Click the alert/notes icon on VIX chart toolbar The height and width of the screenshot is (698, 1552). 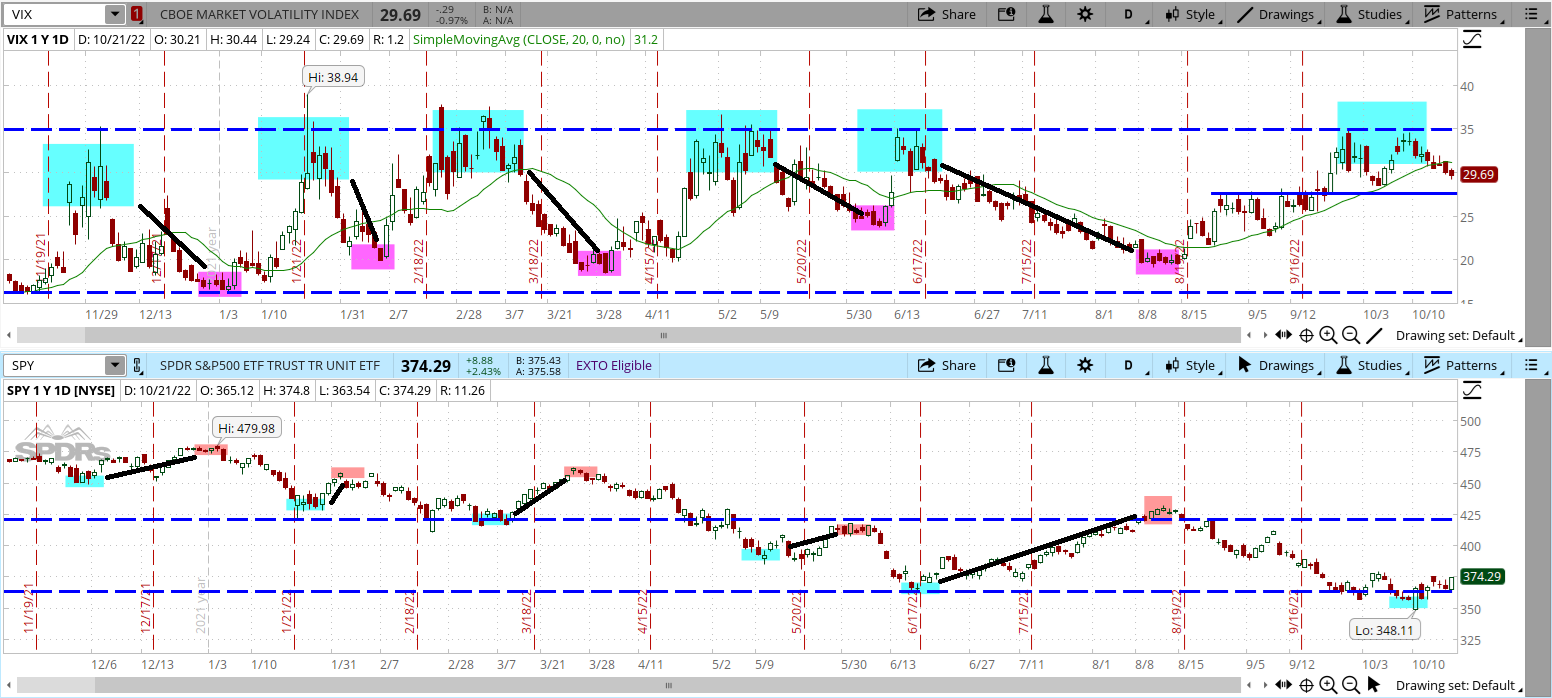pos(1007,14)
